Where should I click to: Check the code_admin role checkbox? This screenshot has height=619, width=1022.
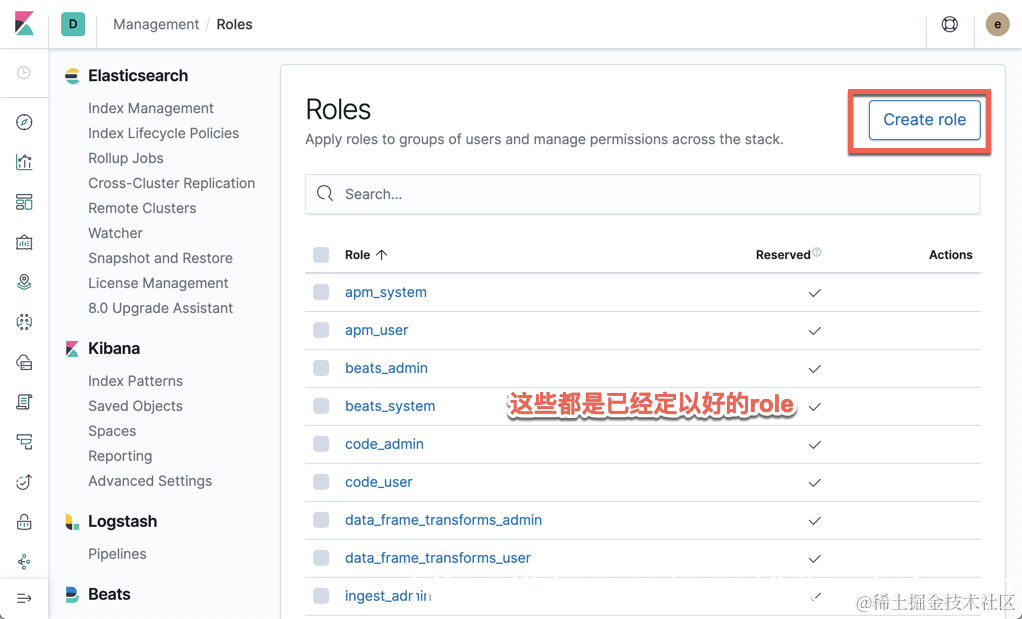pyautogui.click(x=321, y=444)
